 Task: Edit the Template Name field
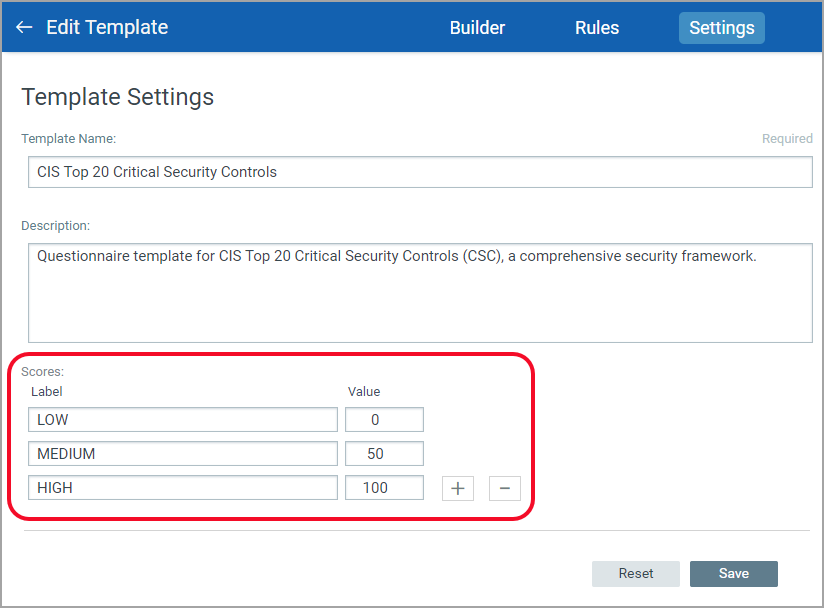click(x=420, y=172)
